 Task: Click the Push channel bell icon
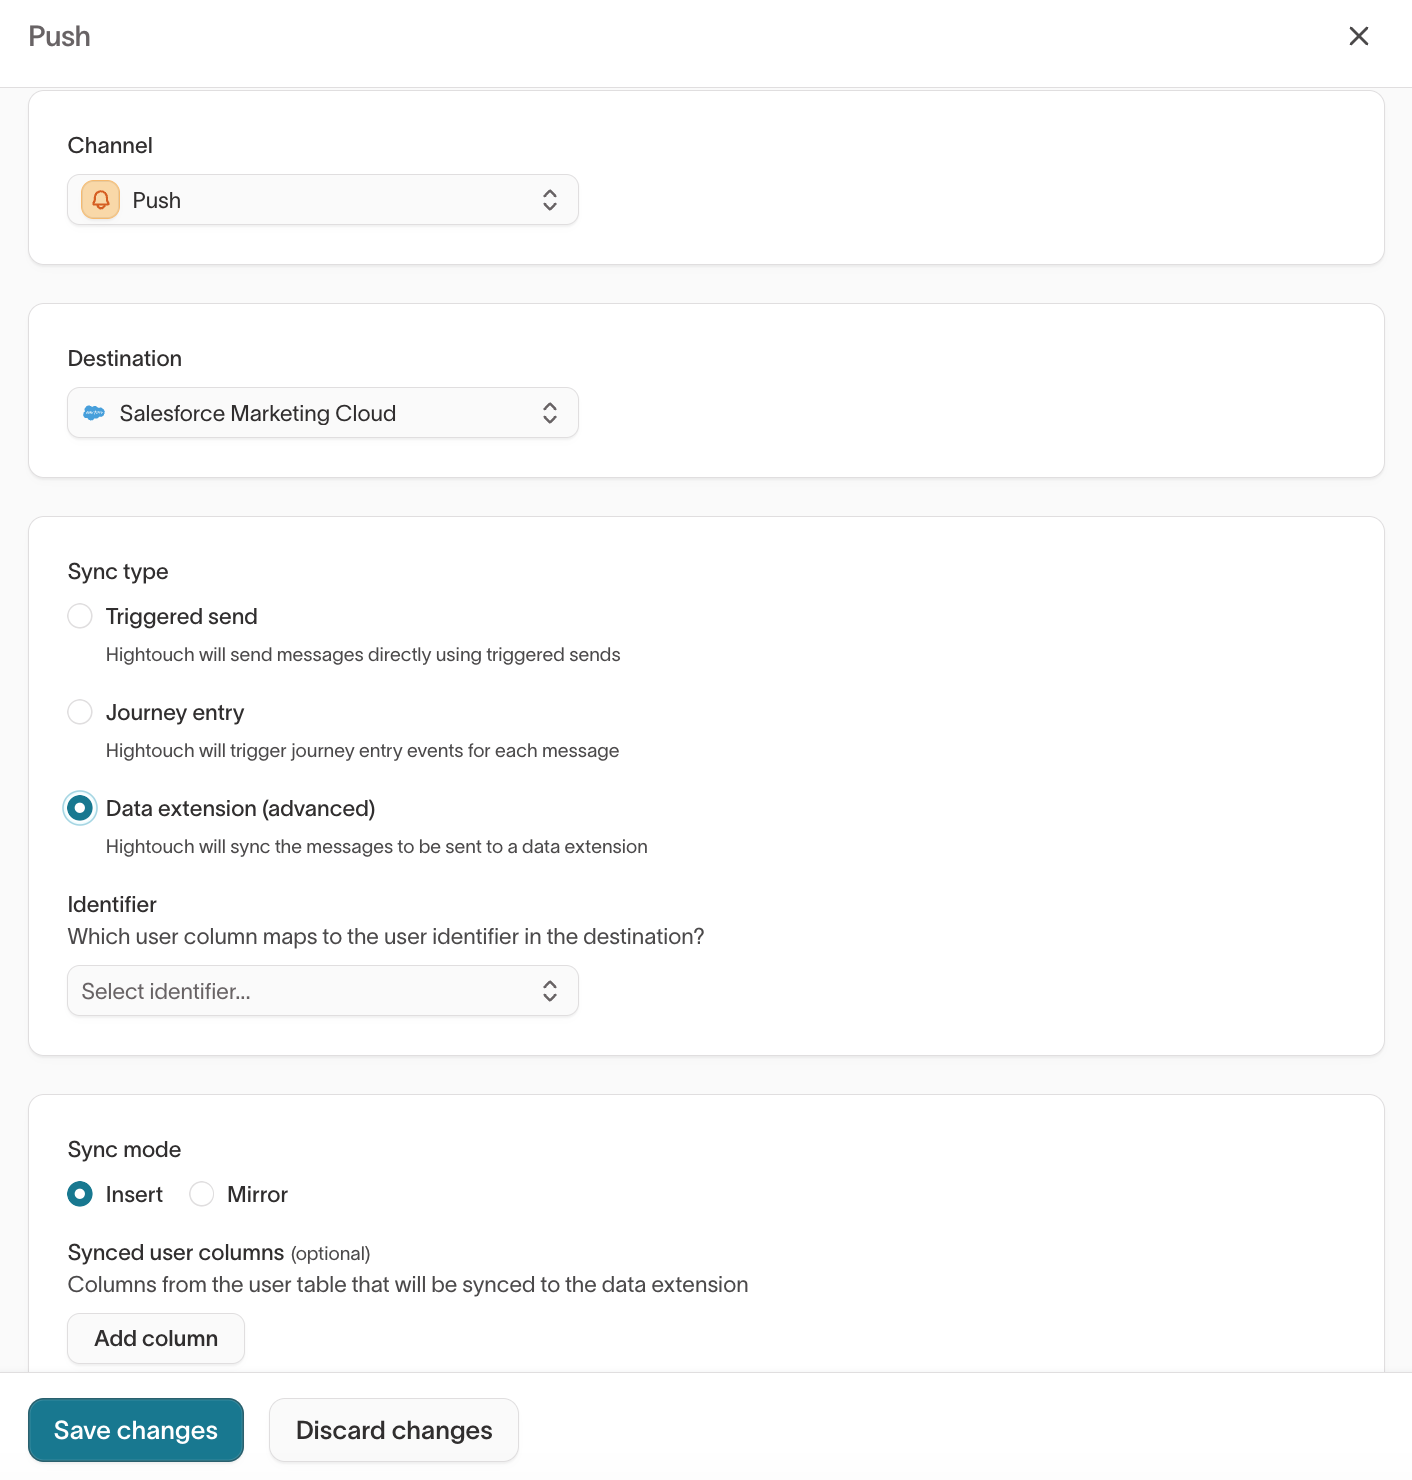click(99, 199)
